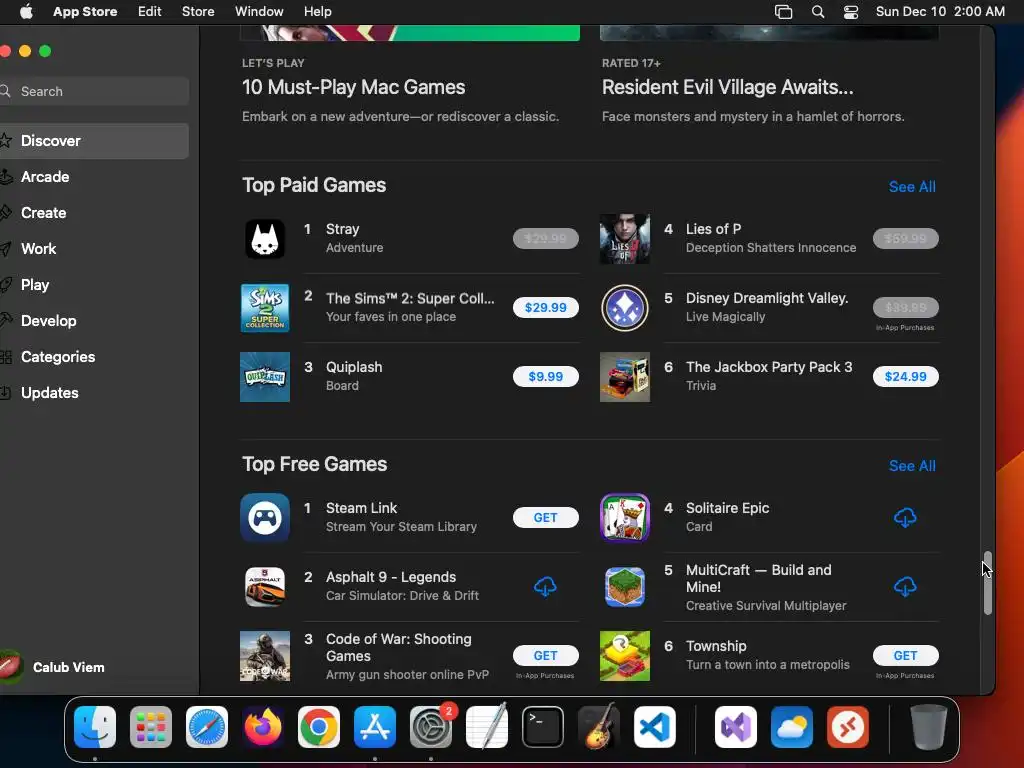Screen dimensions: 1024x768
Task: Open the Township game icon
Action: [x=624, y=656]
